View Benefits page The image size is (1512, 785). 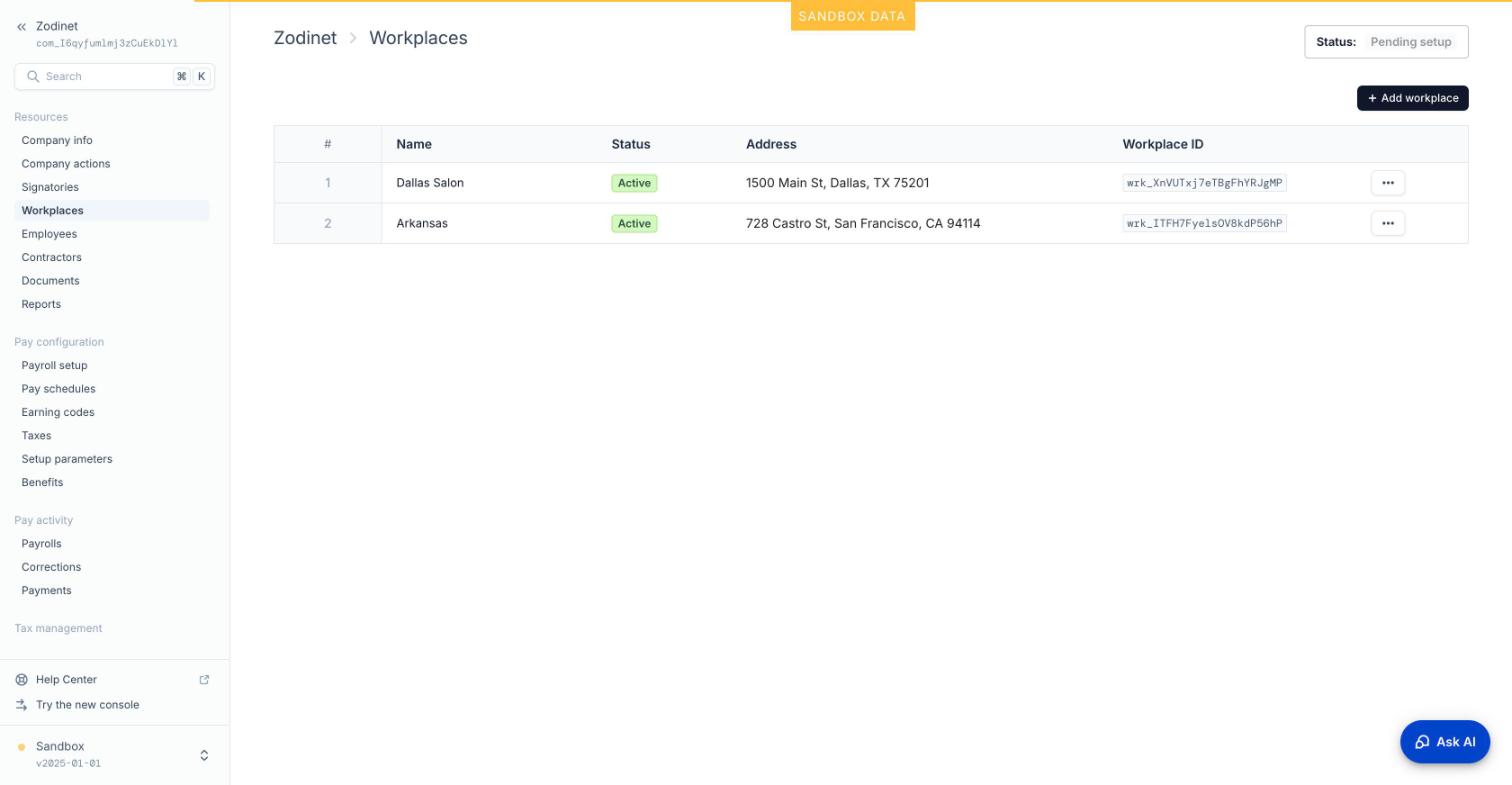(42, 482)
